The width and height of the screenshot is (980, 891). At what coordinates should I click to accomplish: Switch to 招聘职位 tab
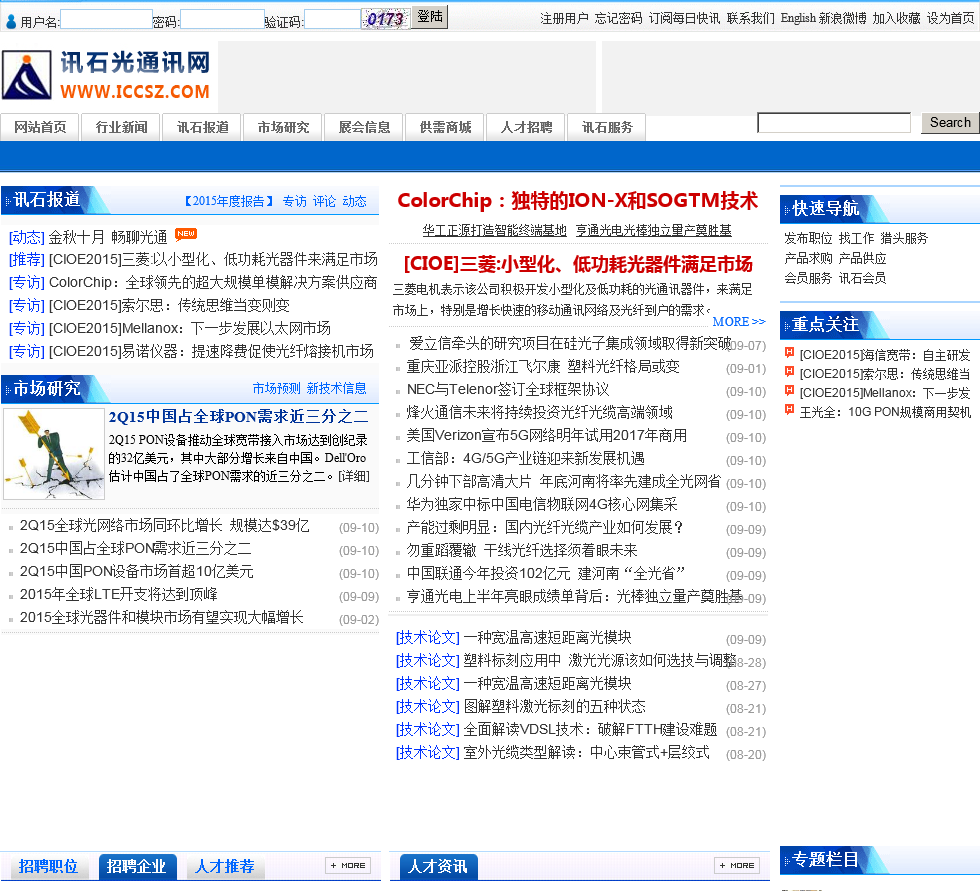48,867
